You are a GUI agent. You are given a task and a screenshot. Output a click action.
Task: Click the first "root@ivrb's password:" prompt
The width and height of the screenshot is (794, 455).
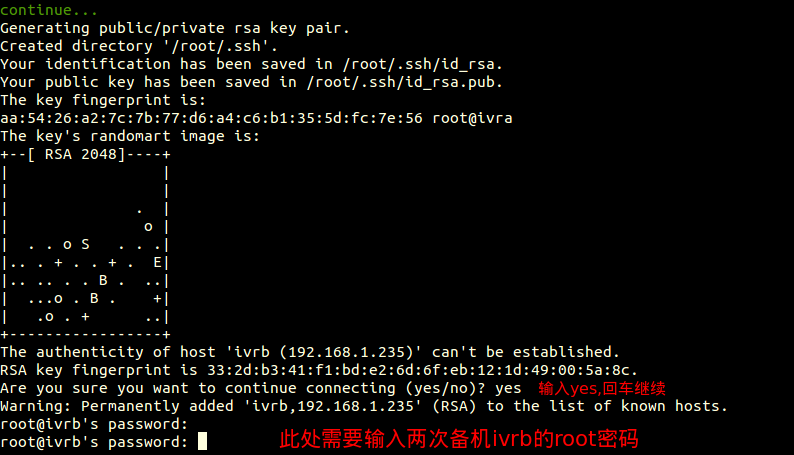pos(94,424)
